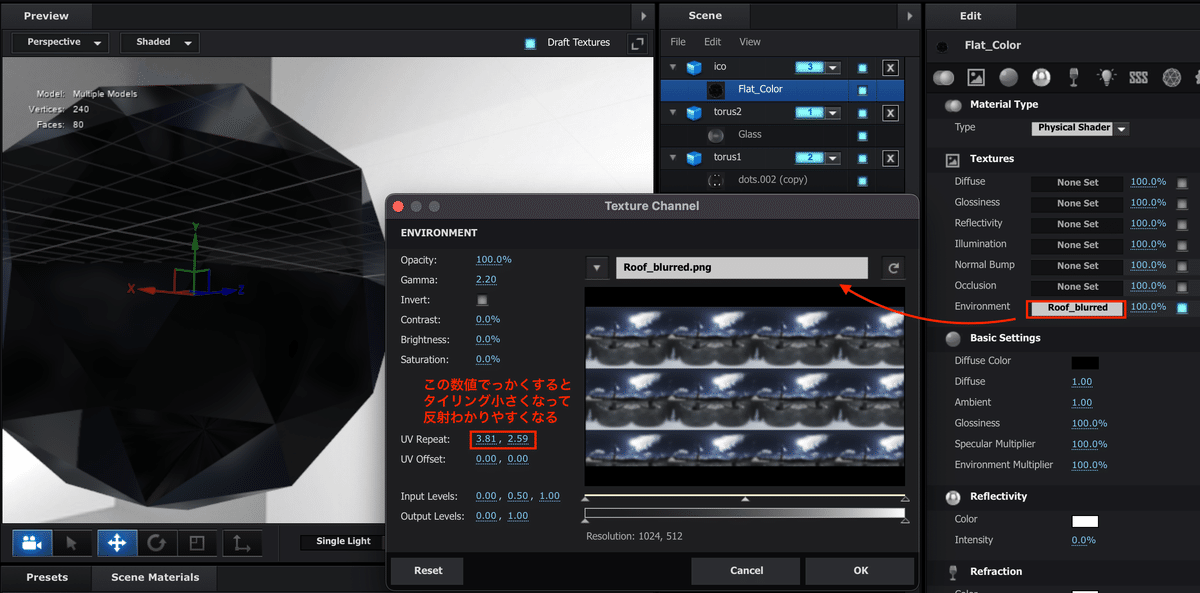Jump to the Textures section via image icon
The image size is (1200, 593).
point(976,77)
